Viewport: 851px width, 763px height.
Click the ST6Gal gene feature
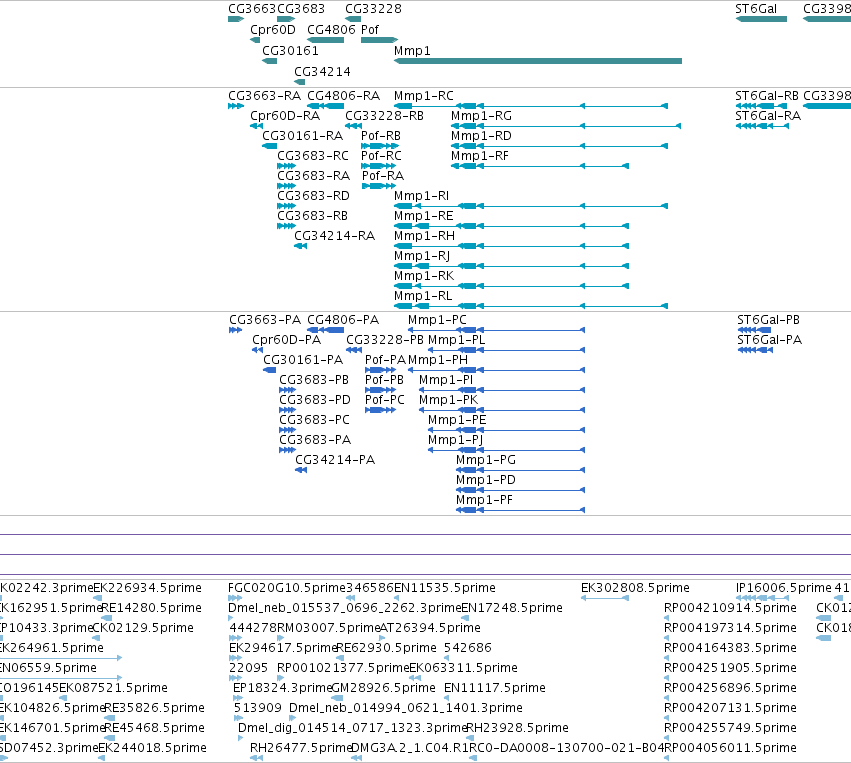click(x=761, y=20)
